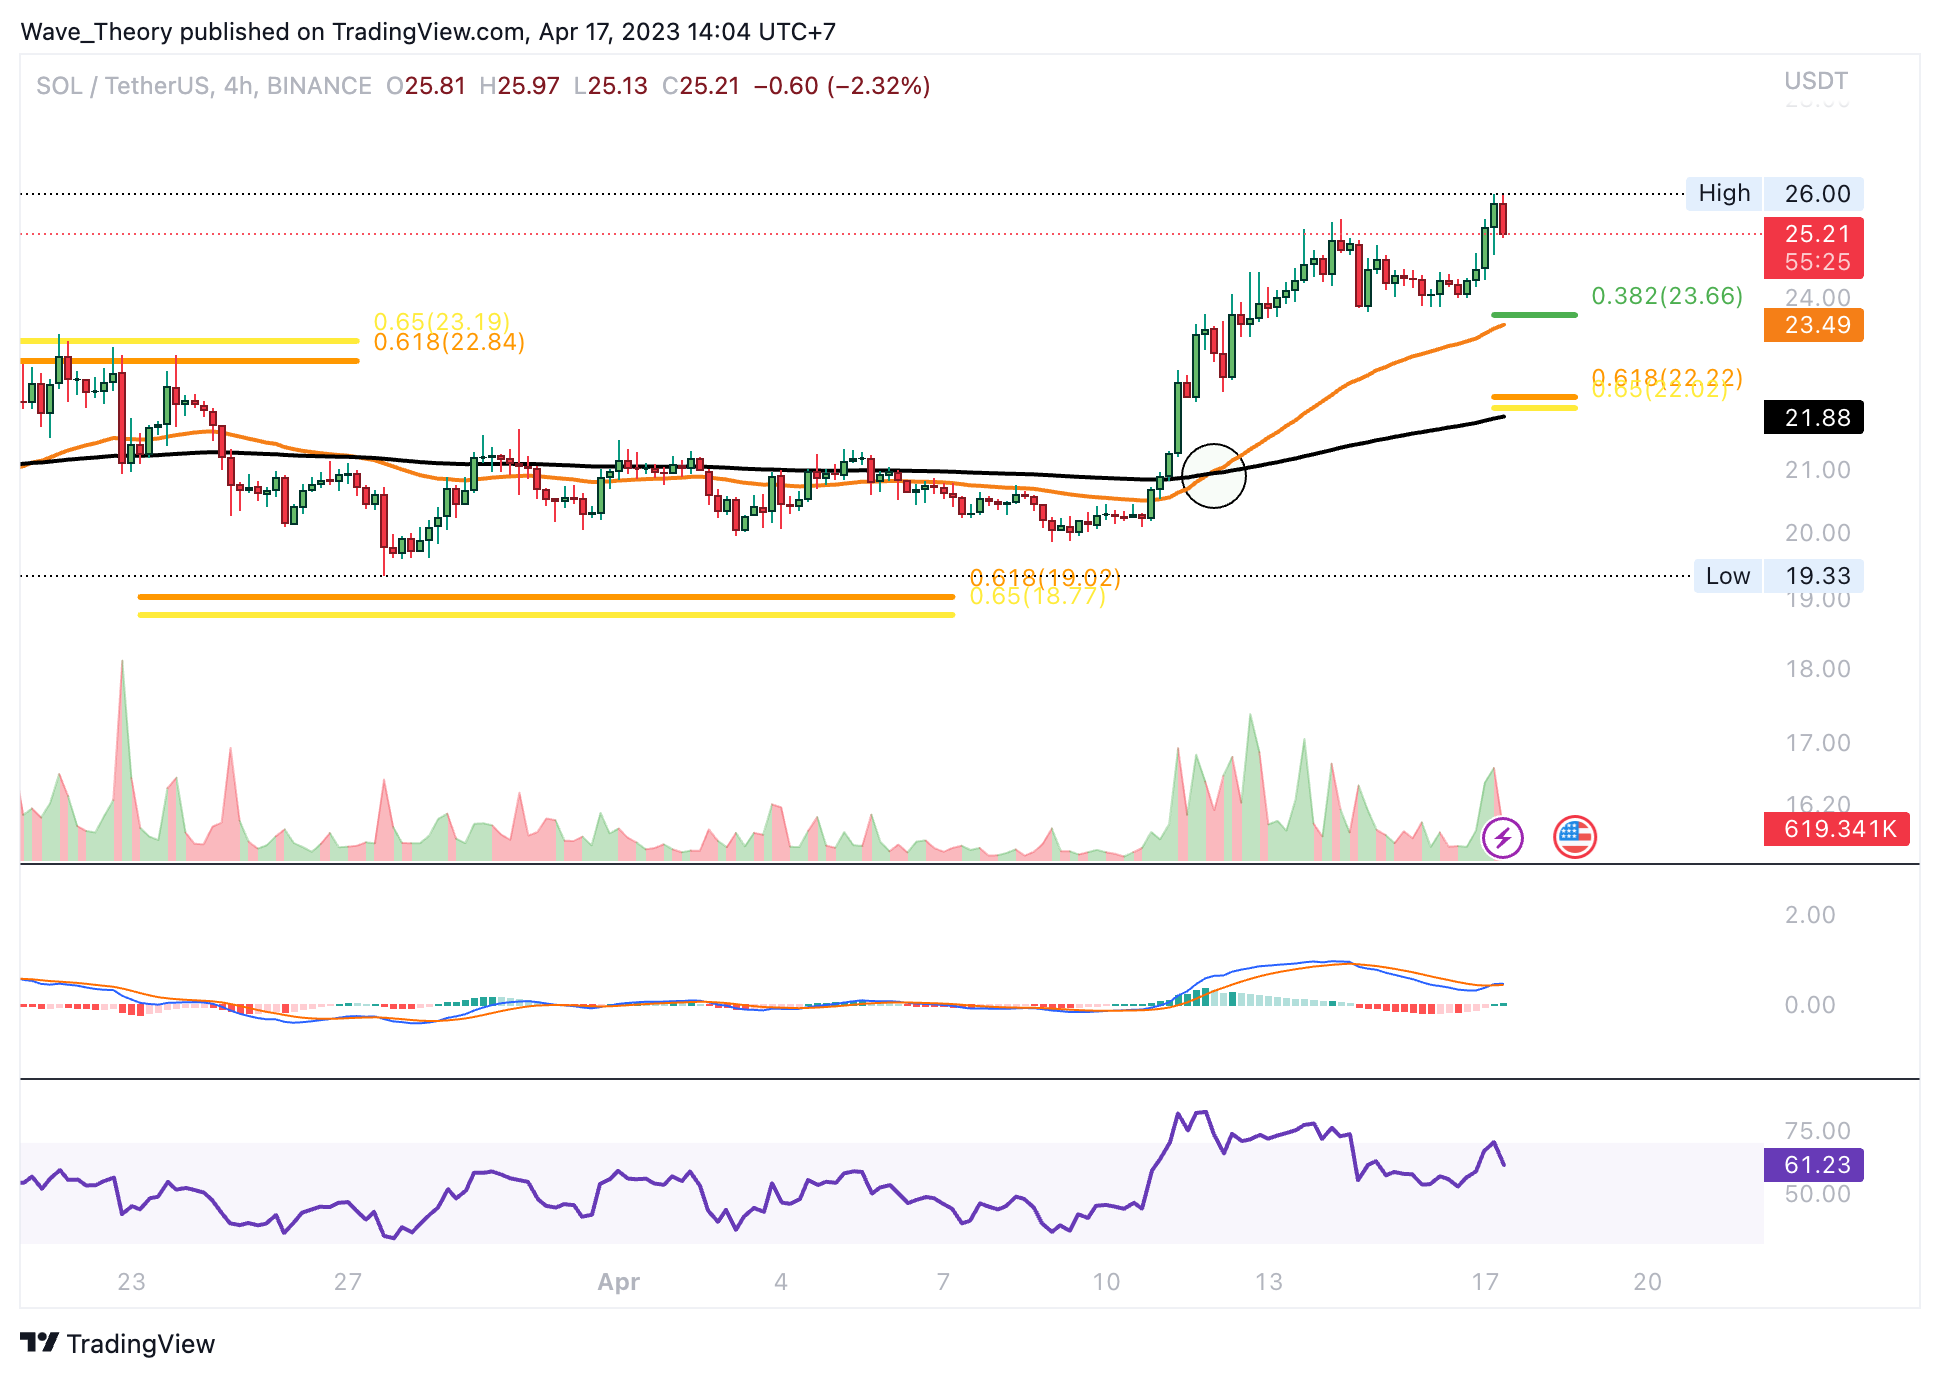1940x1378 pixels.
Task: Click the circle annotation at moving average crossover
Action: 1213,476
